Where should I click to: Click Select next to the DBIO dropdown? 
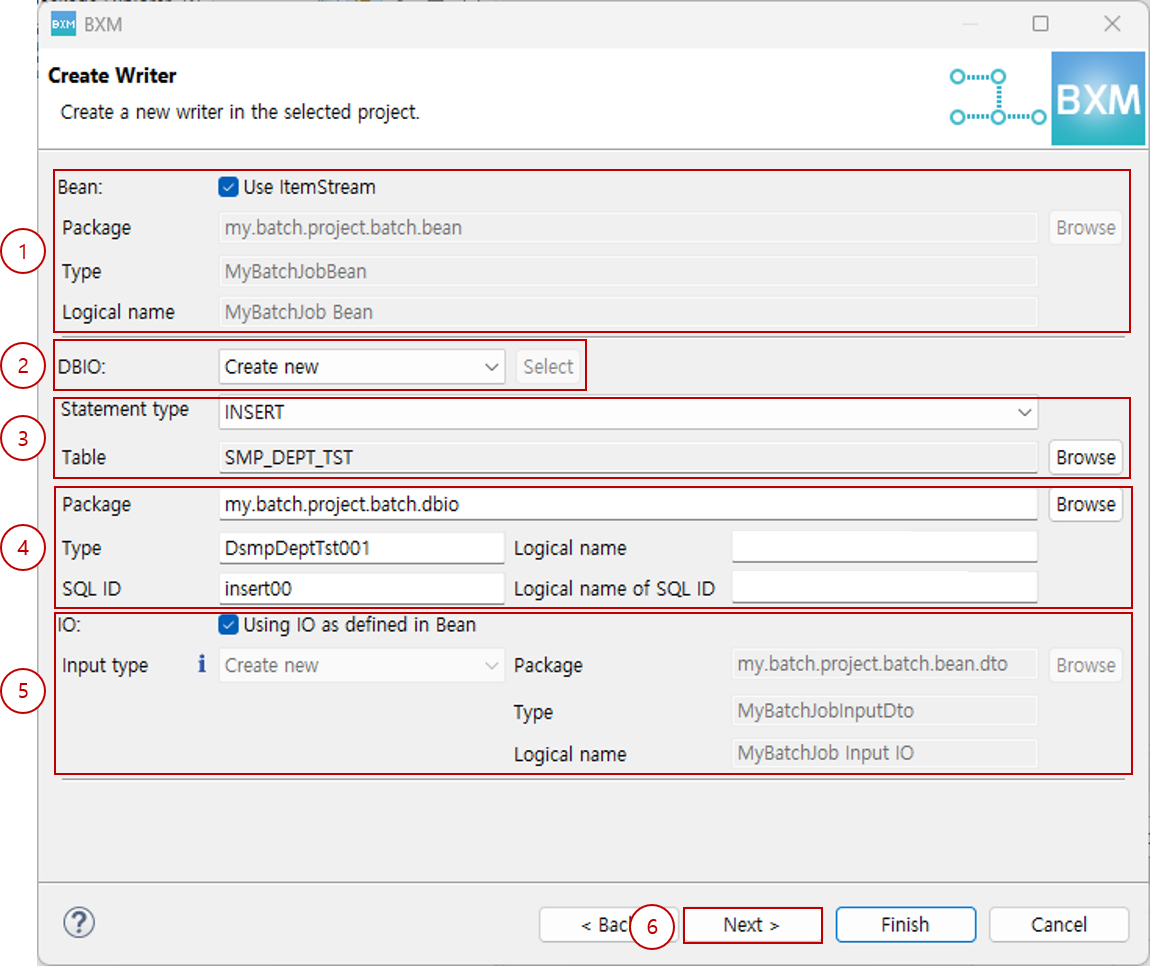pyautogui.click(x=547, y=366)
